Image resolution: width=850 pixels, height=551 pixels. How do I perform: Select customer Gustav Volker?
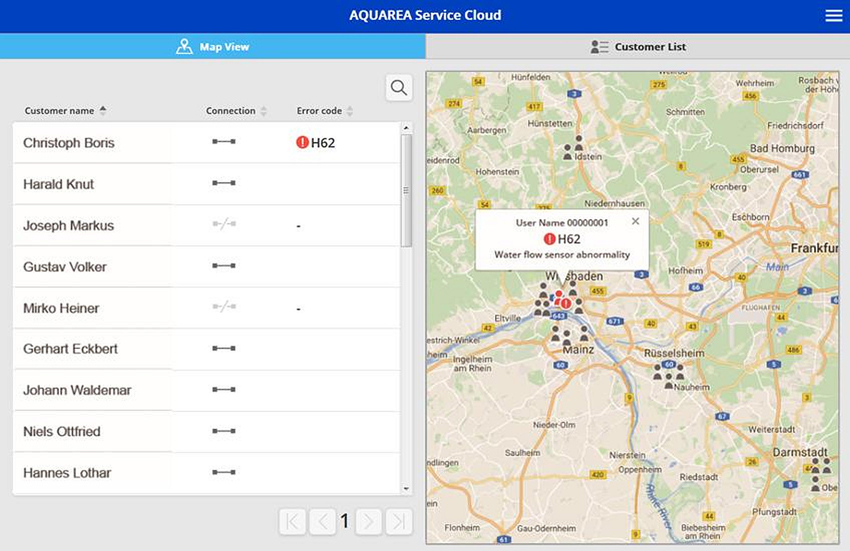point(207,267)
